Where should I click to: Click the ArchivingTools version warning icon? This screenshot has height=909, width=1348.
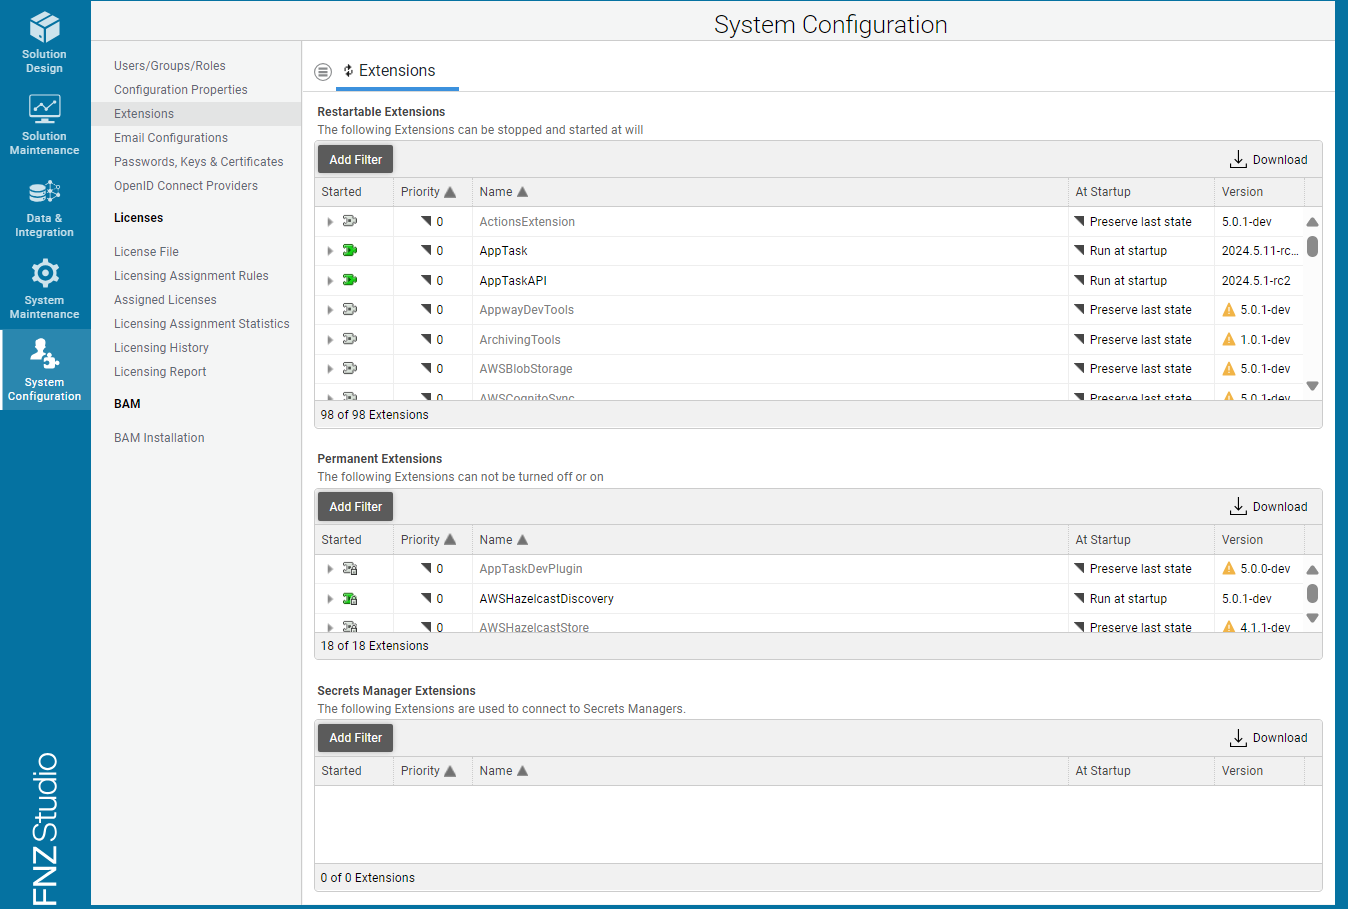tap(1229, 339)
